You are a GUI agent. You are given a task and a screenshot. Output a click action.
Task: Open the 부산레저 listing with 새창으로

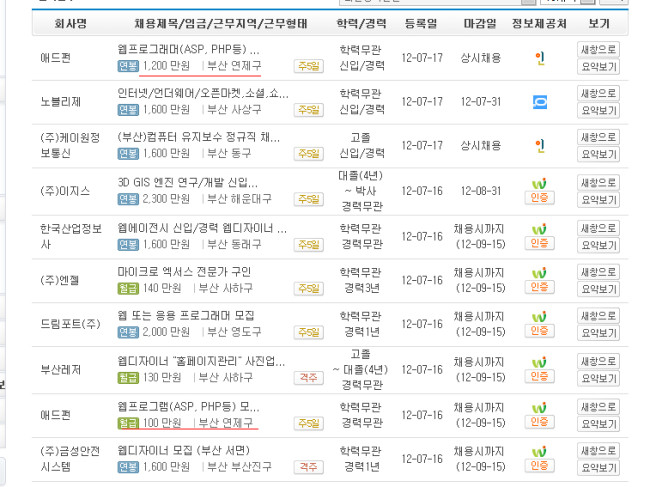tap(598, 362)
